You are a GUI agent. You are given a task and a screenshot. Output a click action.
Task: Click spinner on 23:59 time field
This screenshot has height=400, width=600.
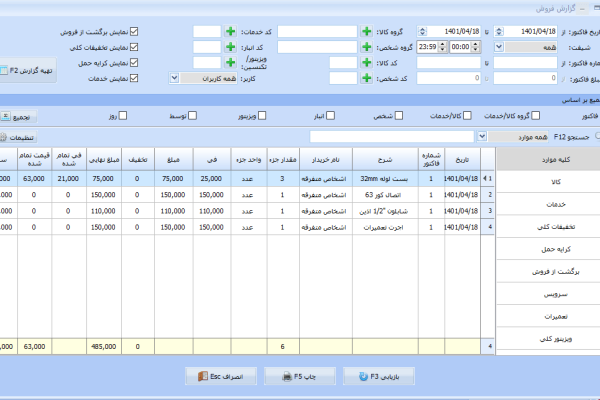pos(442,47)
